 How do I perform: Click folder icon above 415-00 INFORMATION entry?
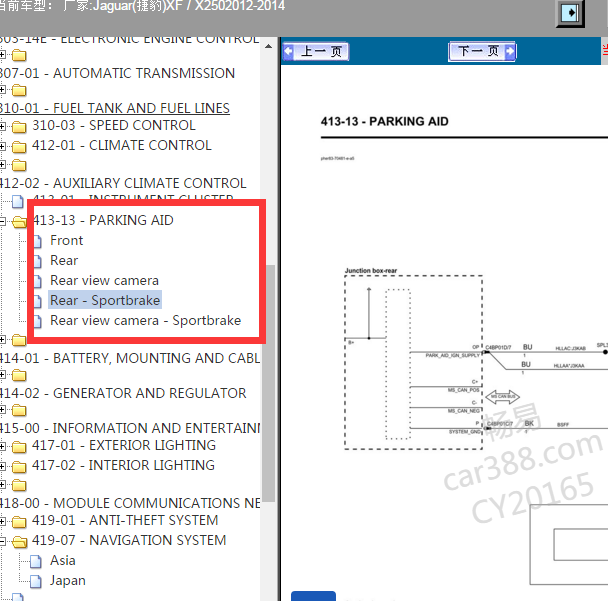[x=19, y=410]
